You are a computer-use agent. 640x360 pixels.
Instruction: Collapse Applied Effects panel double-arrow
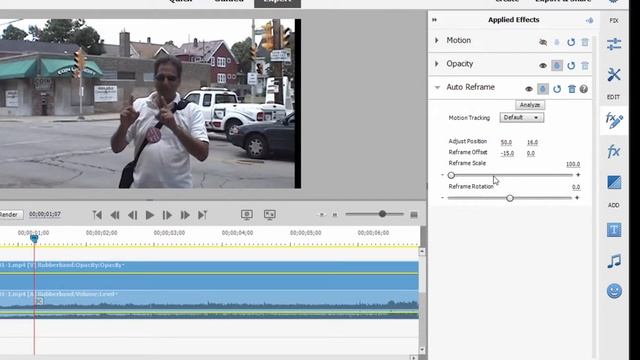click(x=434, y=20)
